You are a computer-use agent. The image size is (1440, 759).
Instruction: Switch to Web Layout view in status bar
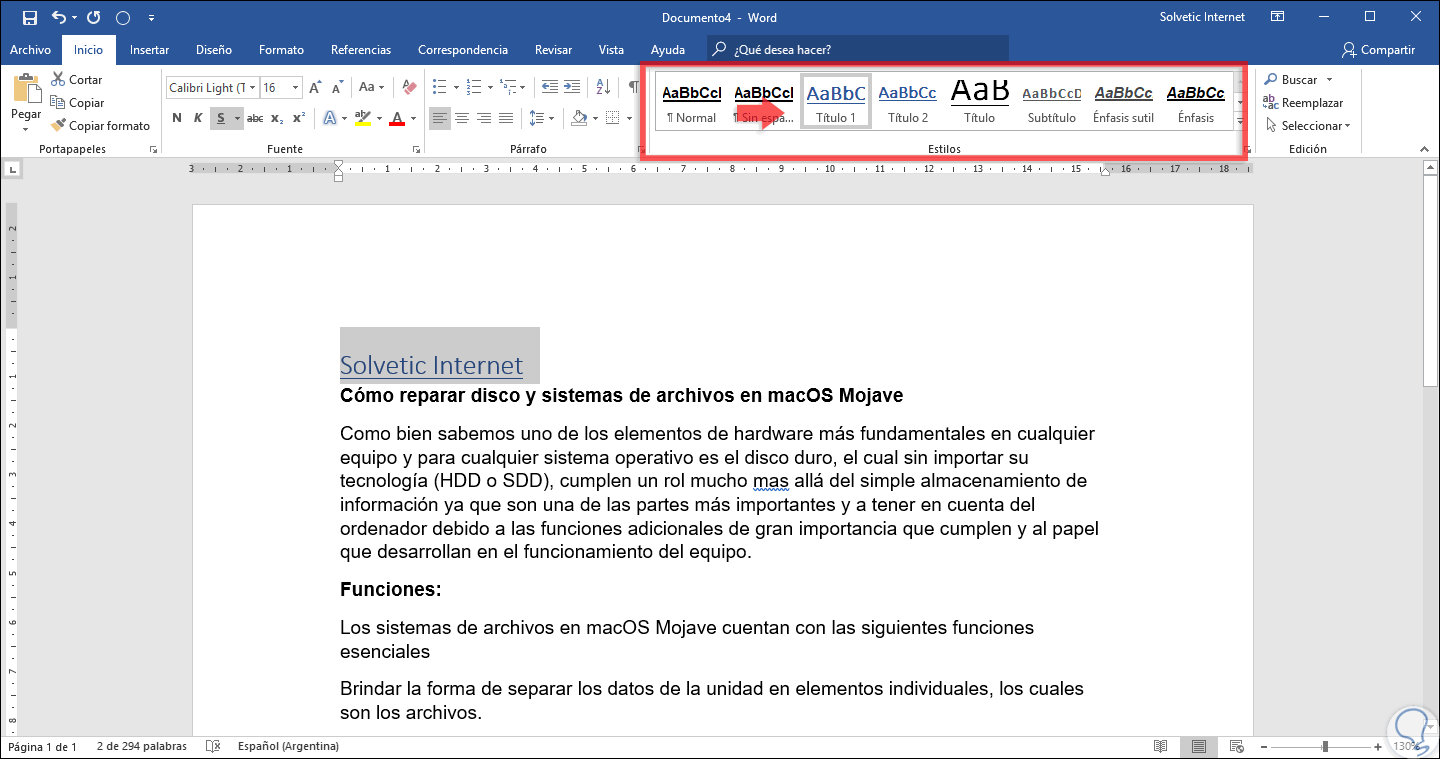pos(1236,747)
